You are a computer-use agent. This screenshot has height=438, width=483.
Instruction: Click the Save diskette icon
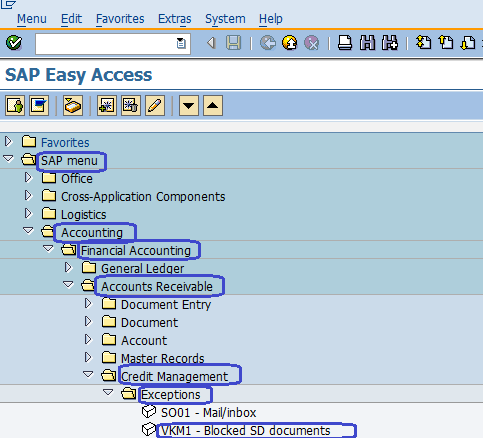233,43
